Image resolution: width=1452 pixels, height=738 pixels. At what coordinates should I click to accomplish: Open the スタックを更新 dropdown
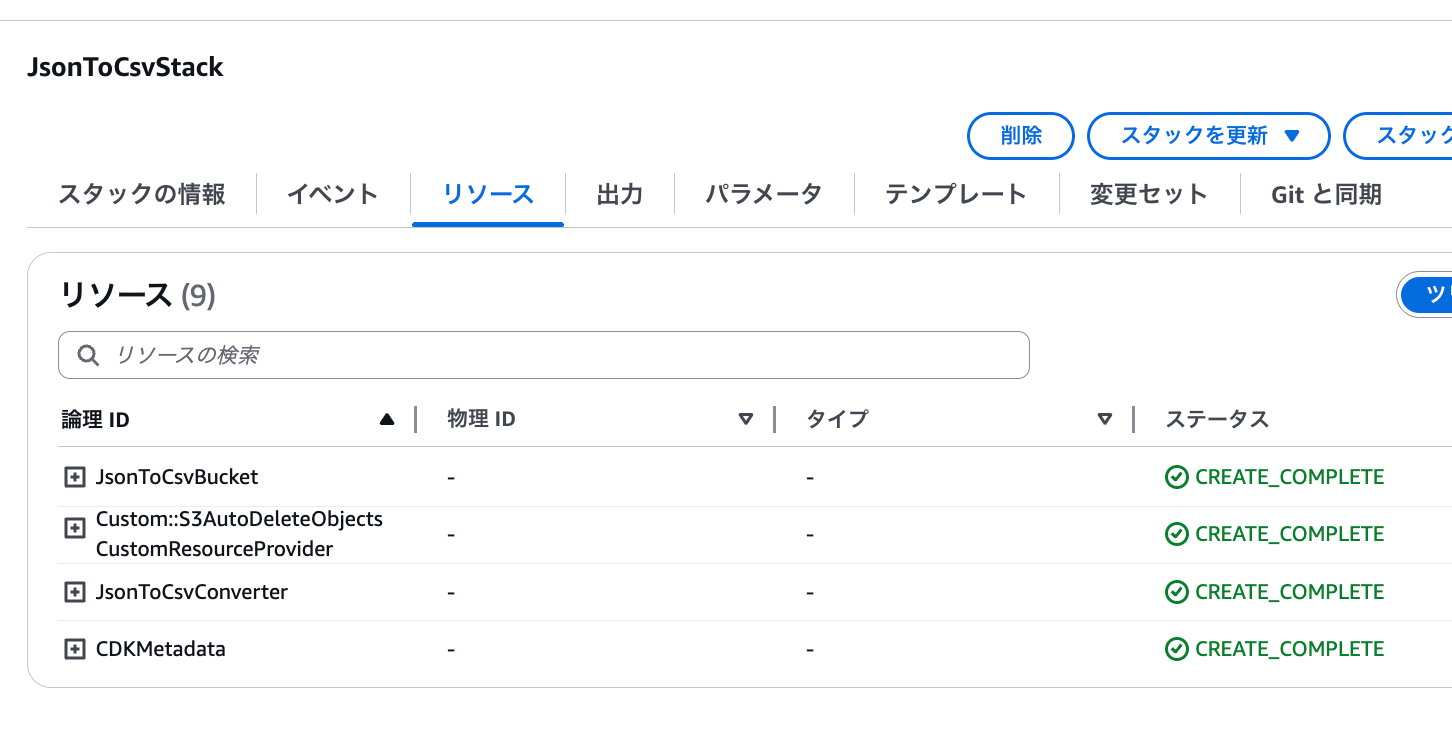(1208, 136)
